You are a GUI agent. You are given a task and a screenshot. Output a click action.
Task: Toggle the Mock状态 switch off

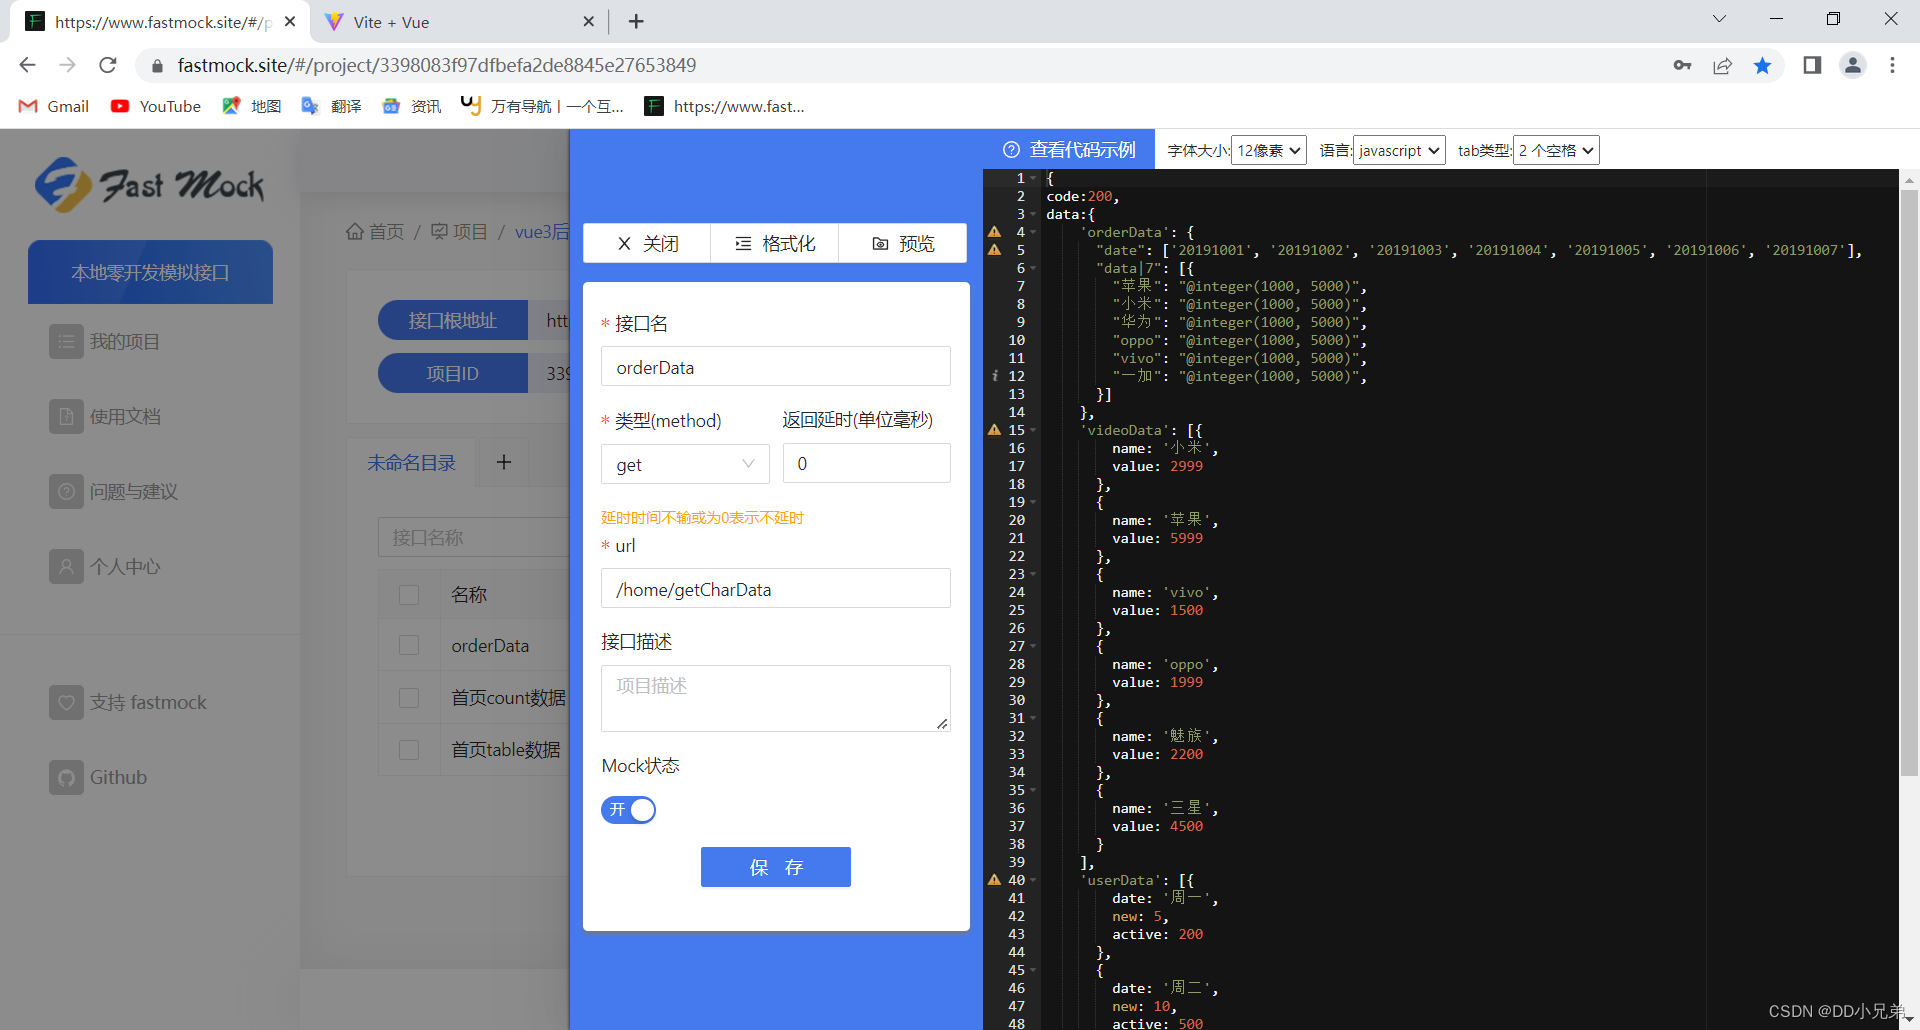coord(628,810)
